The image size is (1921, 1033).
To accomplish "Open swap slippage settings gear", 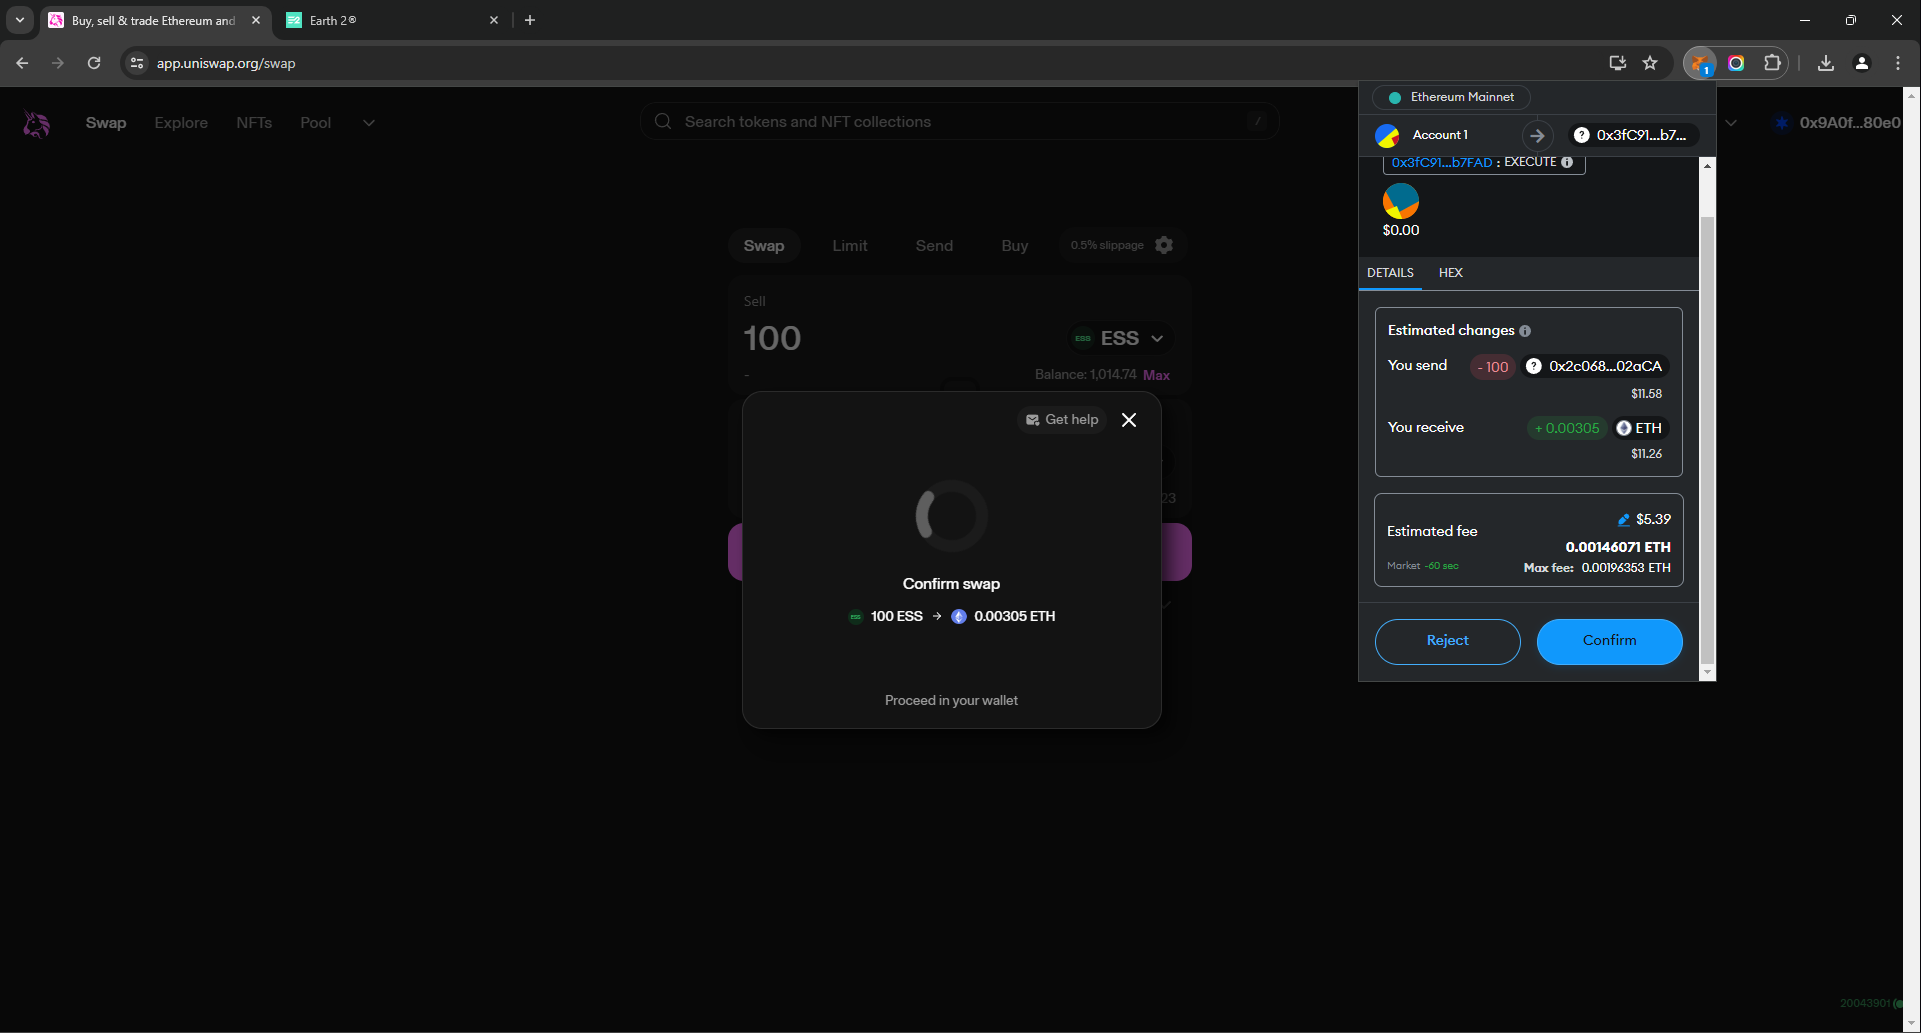I will click(1164, 245).
